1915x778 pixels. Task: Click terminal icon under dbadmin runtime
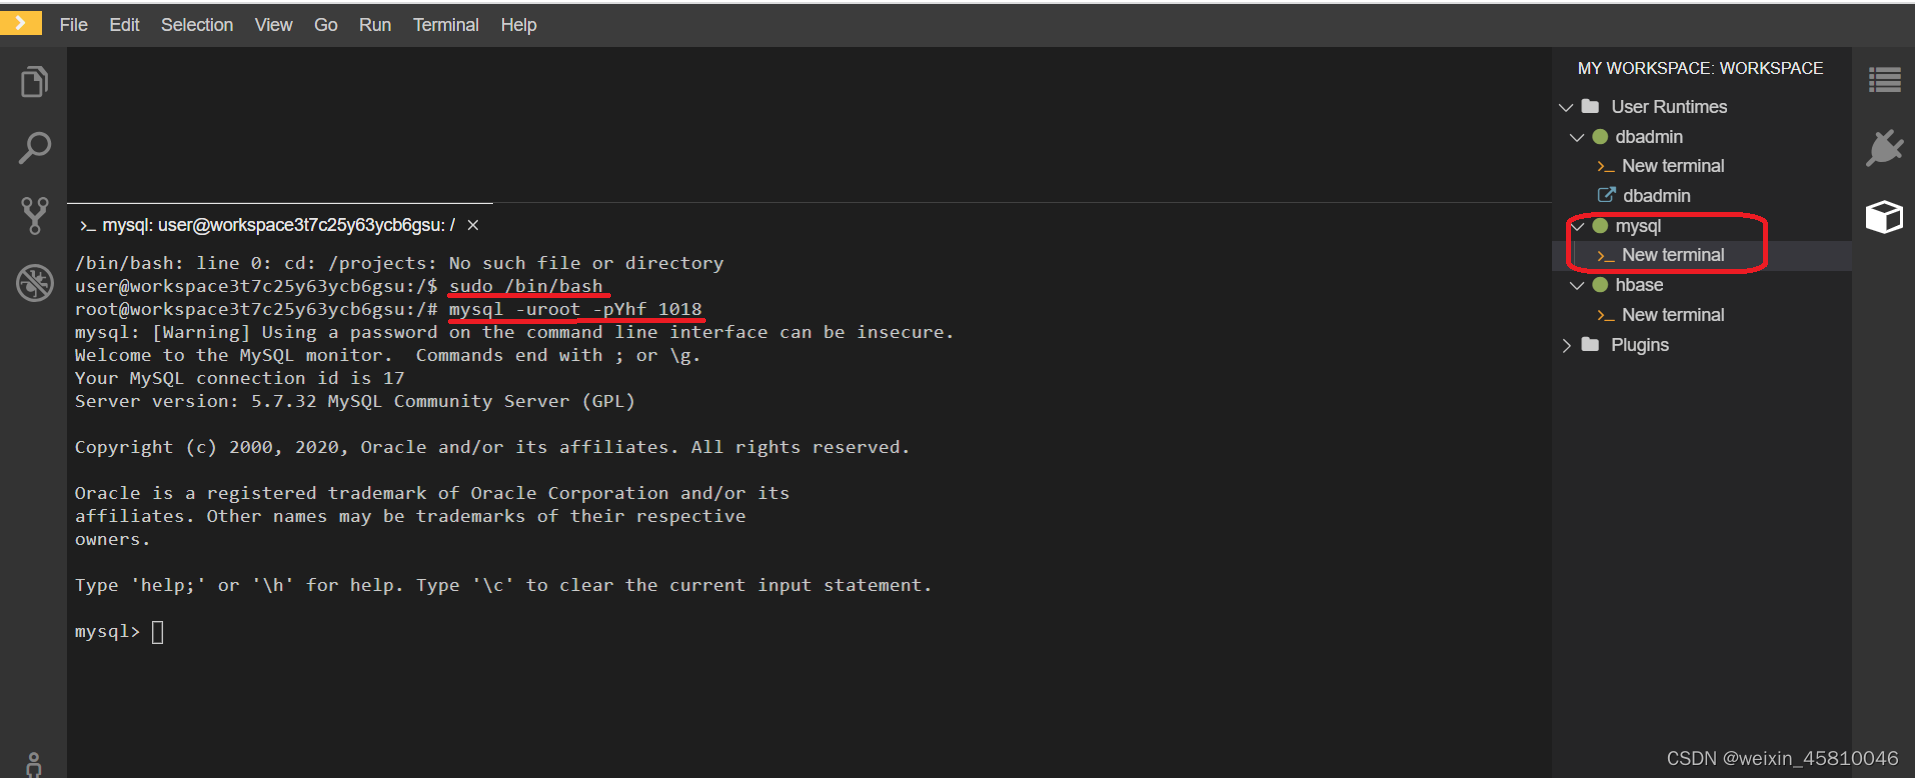pyautogui.click(x=1605, y=166)
